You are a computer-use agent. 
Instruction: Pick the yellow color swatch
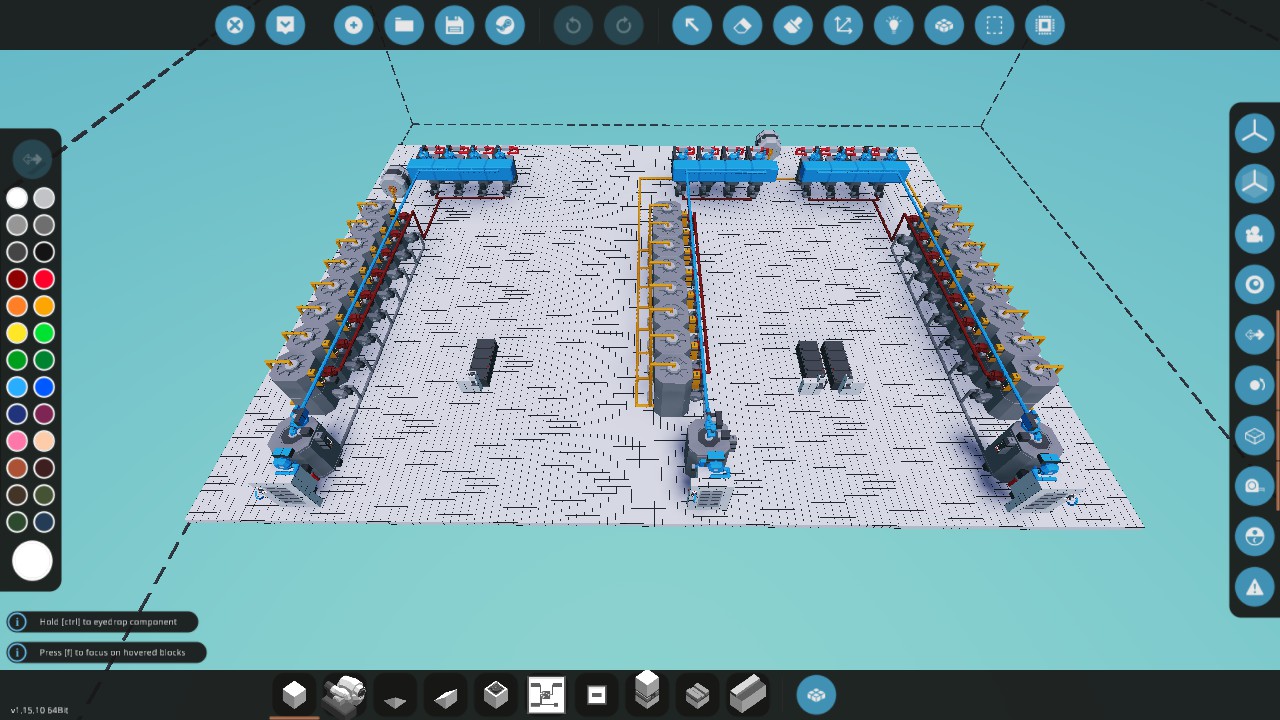(x=17, y=333)
